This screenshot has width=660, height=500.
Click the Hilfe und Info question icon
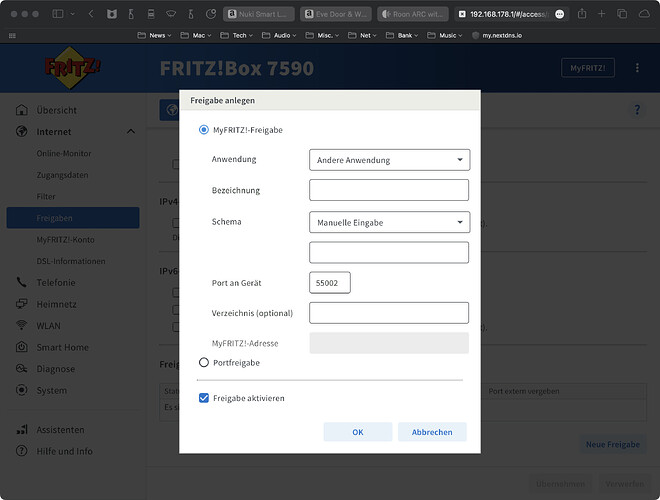(x=21, y=451)
